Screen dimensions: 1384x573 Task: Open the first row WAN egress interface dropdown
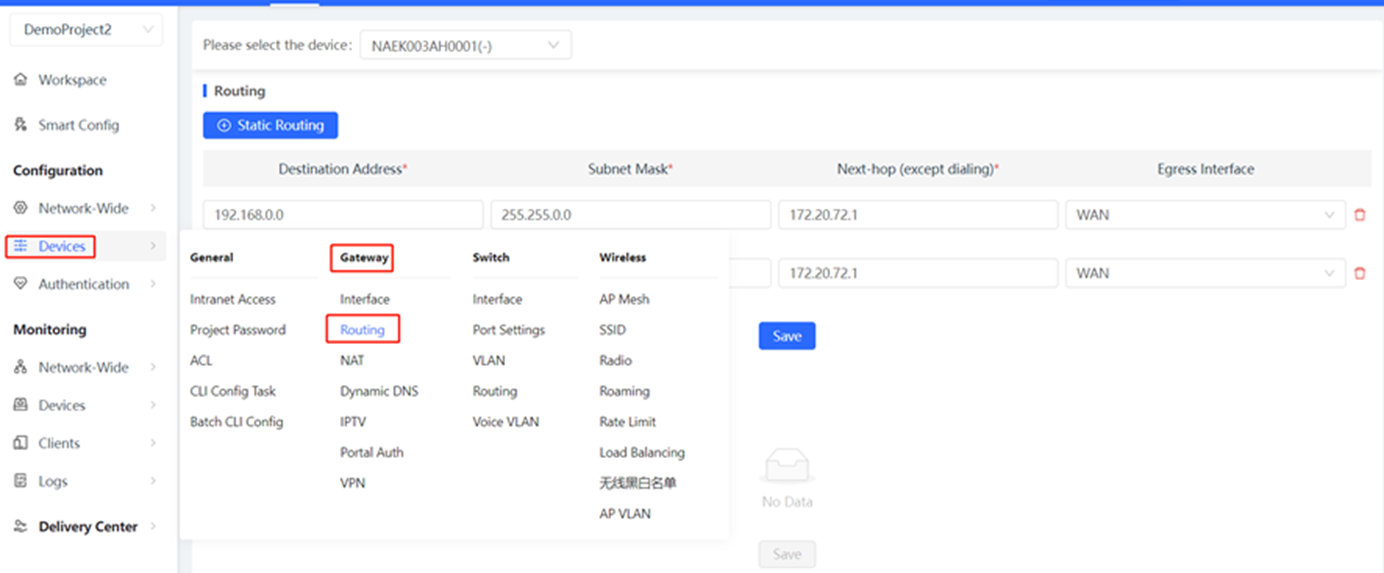(x=1205, y=215)
